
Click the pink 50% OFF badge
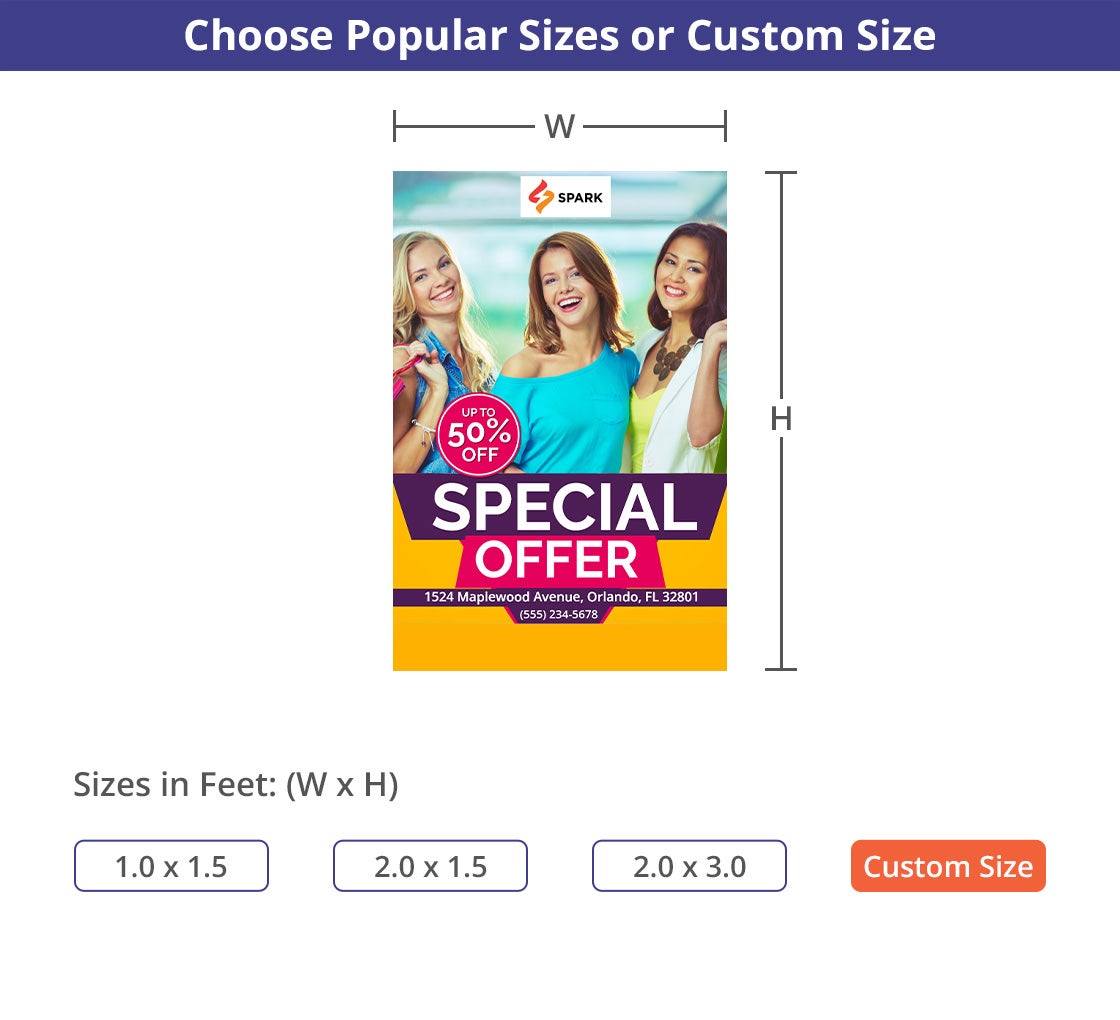click(479, 434)
